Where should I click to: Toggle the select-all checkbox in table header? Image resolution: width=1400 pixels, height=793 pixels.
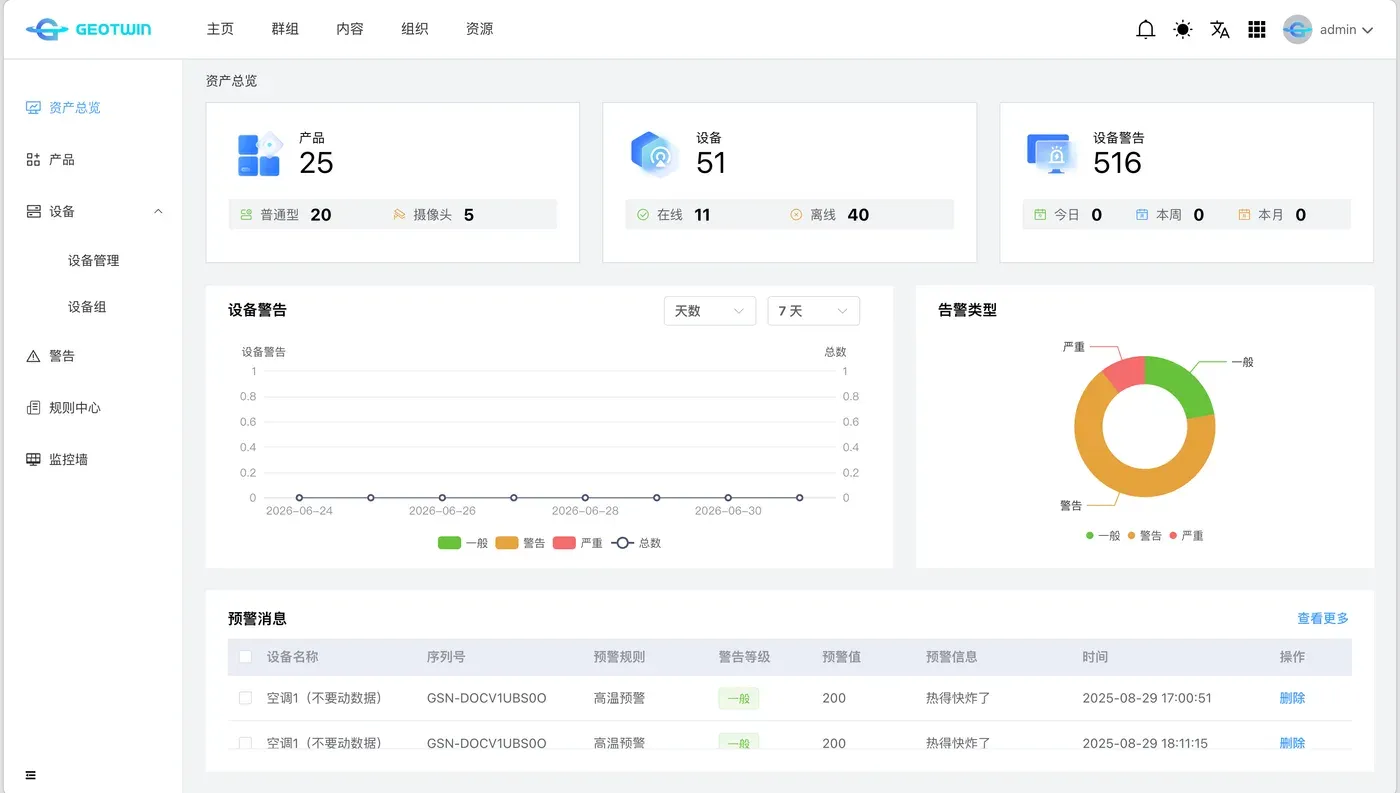click(245, 657)
